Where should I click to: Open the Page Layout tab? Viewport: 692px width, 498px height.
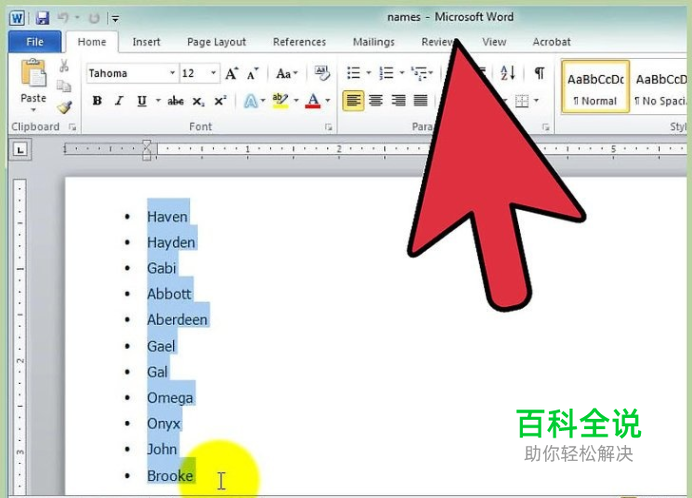(216, 42)
